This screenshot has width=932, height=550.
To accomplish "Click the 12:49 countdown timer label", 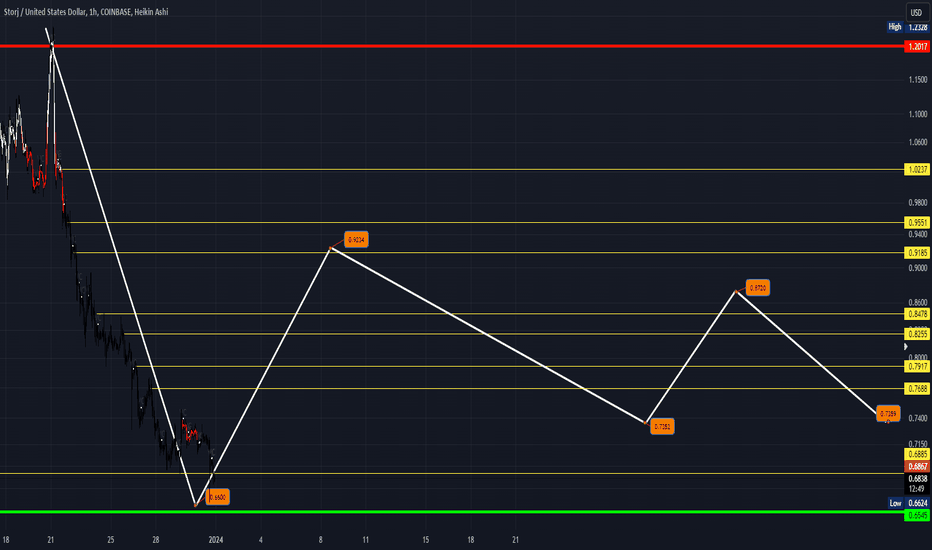I will coord(917,489).
